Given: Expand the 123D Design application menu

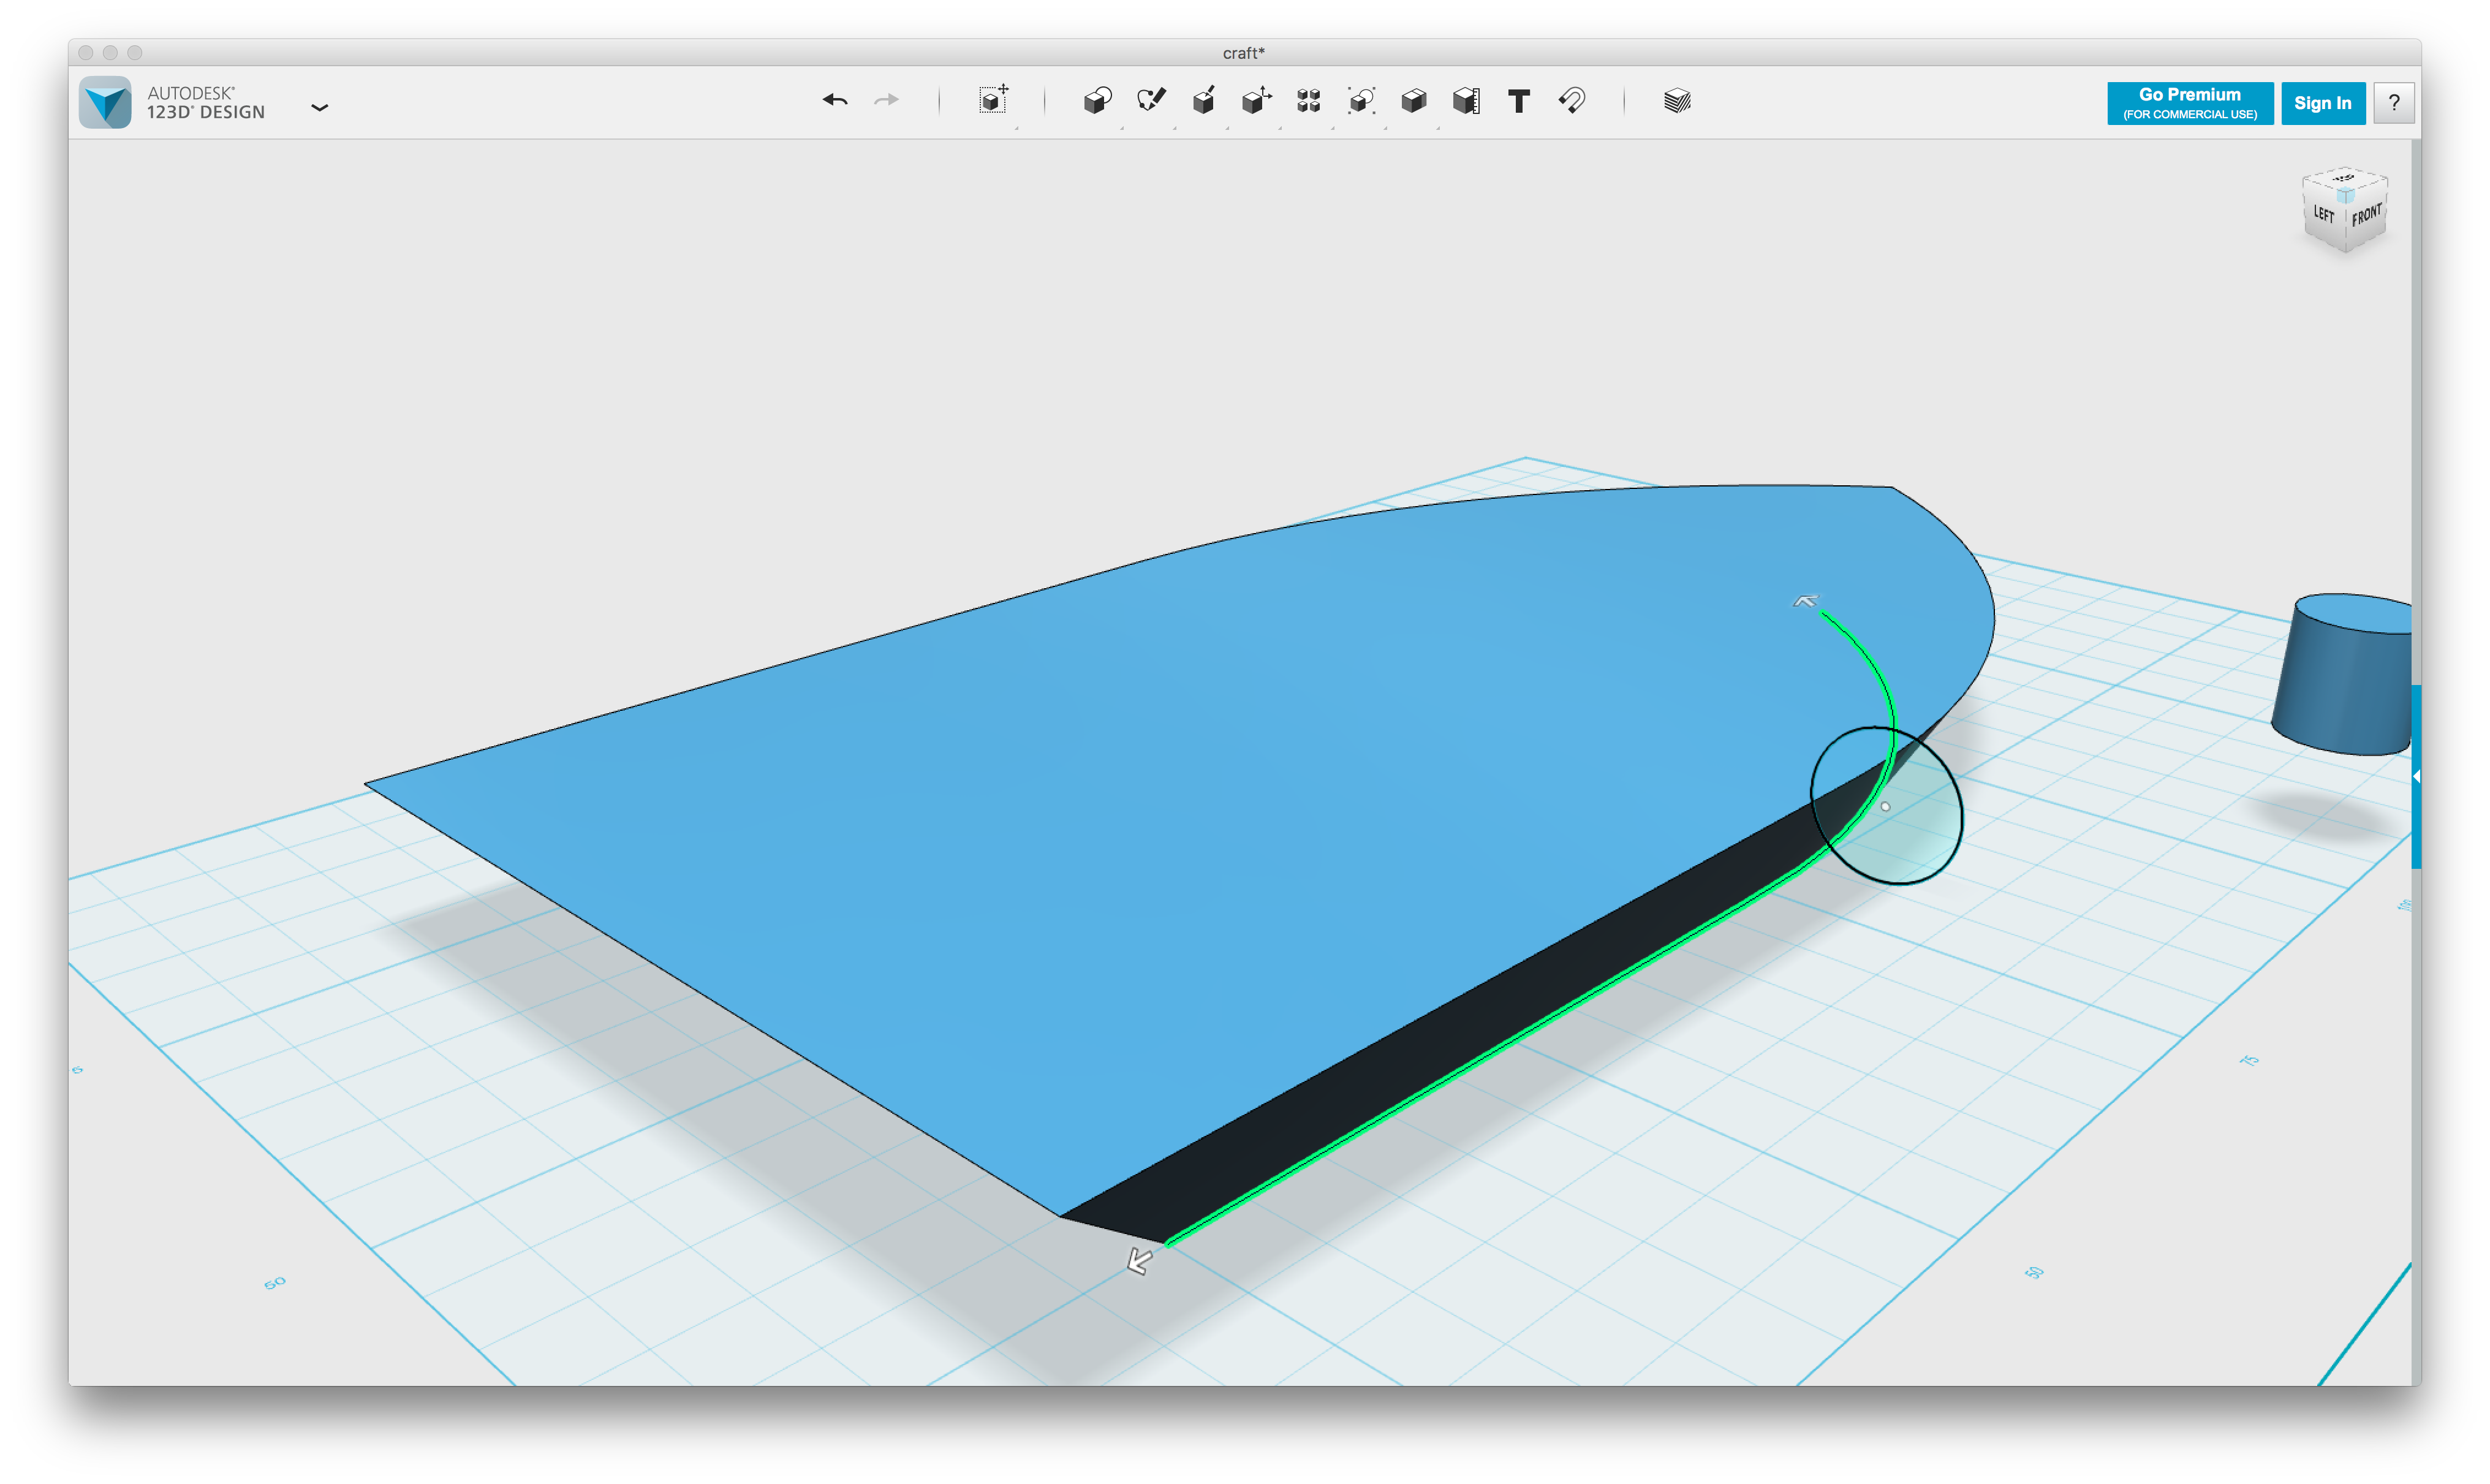Looking at the screenshot, I should click(x=319, y=107).
